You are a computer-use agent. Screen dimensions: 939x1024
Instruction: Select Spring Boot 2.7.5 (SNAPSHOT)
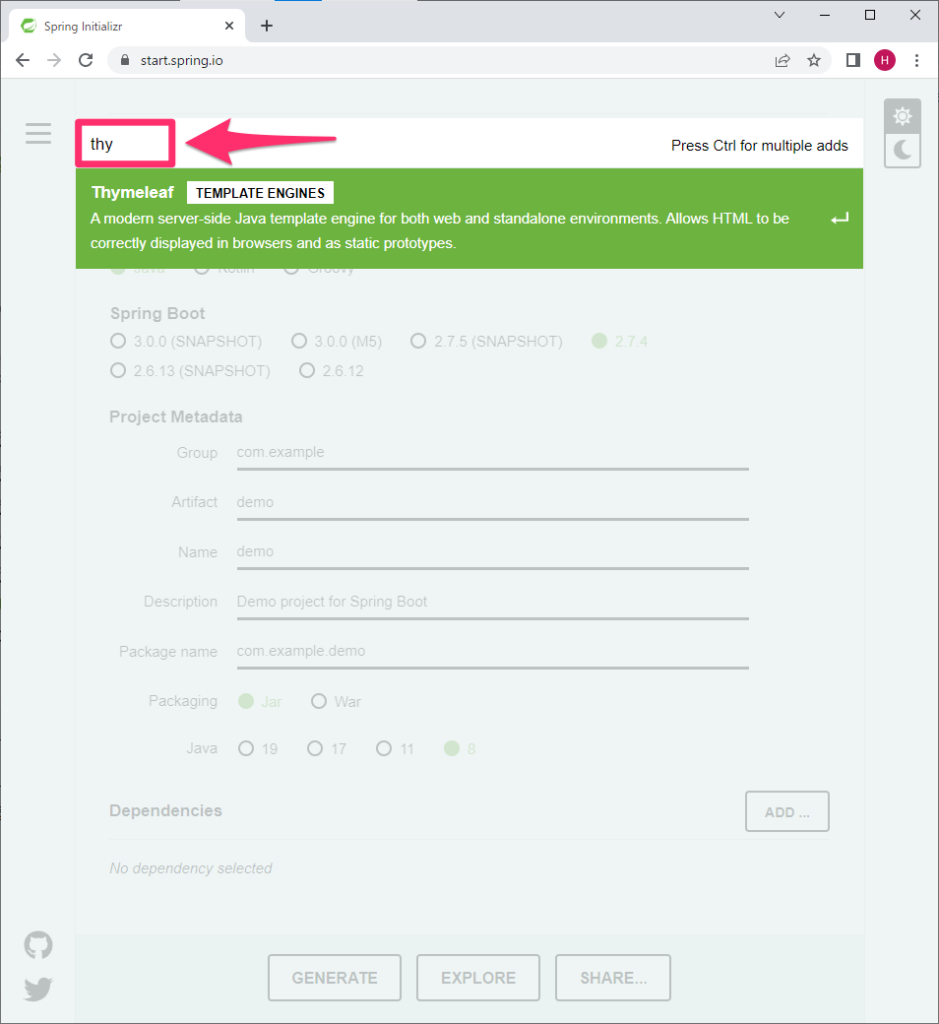tap(486, 342)
